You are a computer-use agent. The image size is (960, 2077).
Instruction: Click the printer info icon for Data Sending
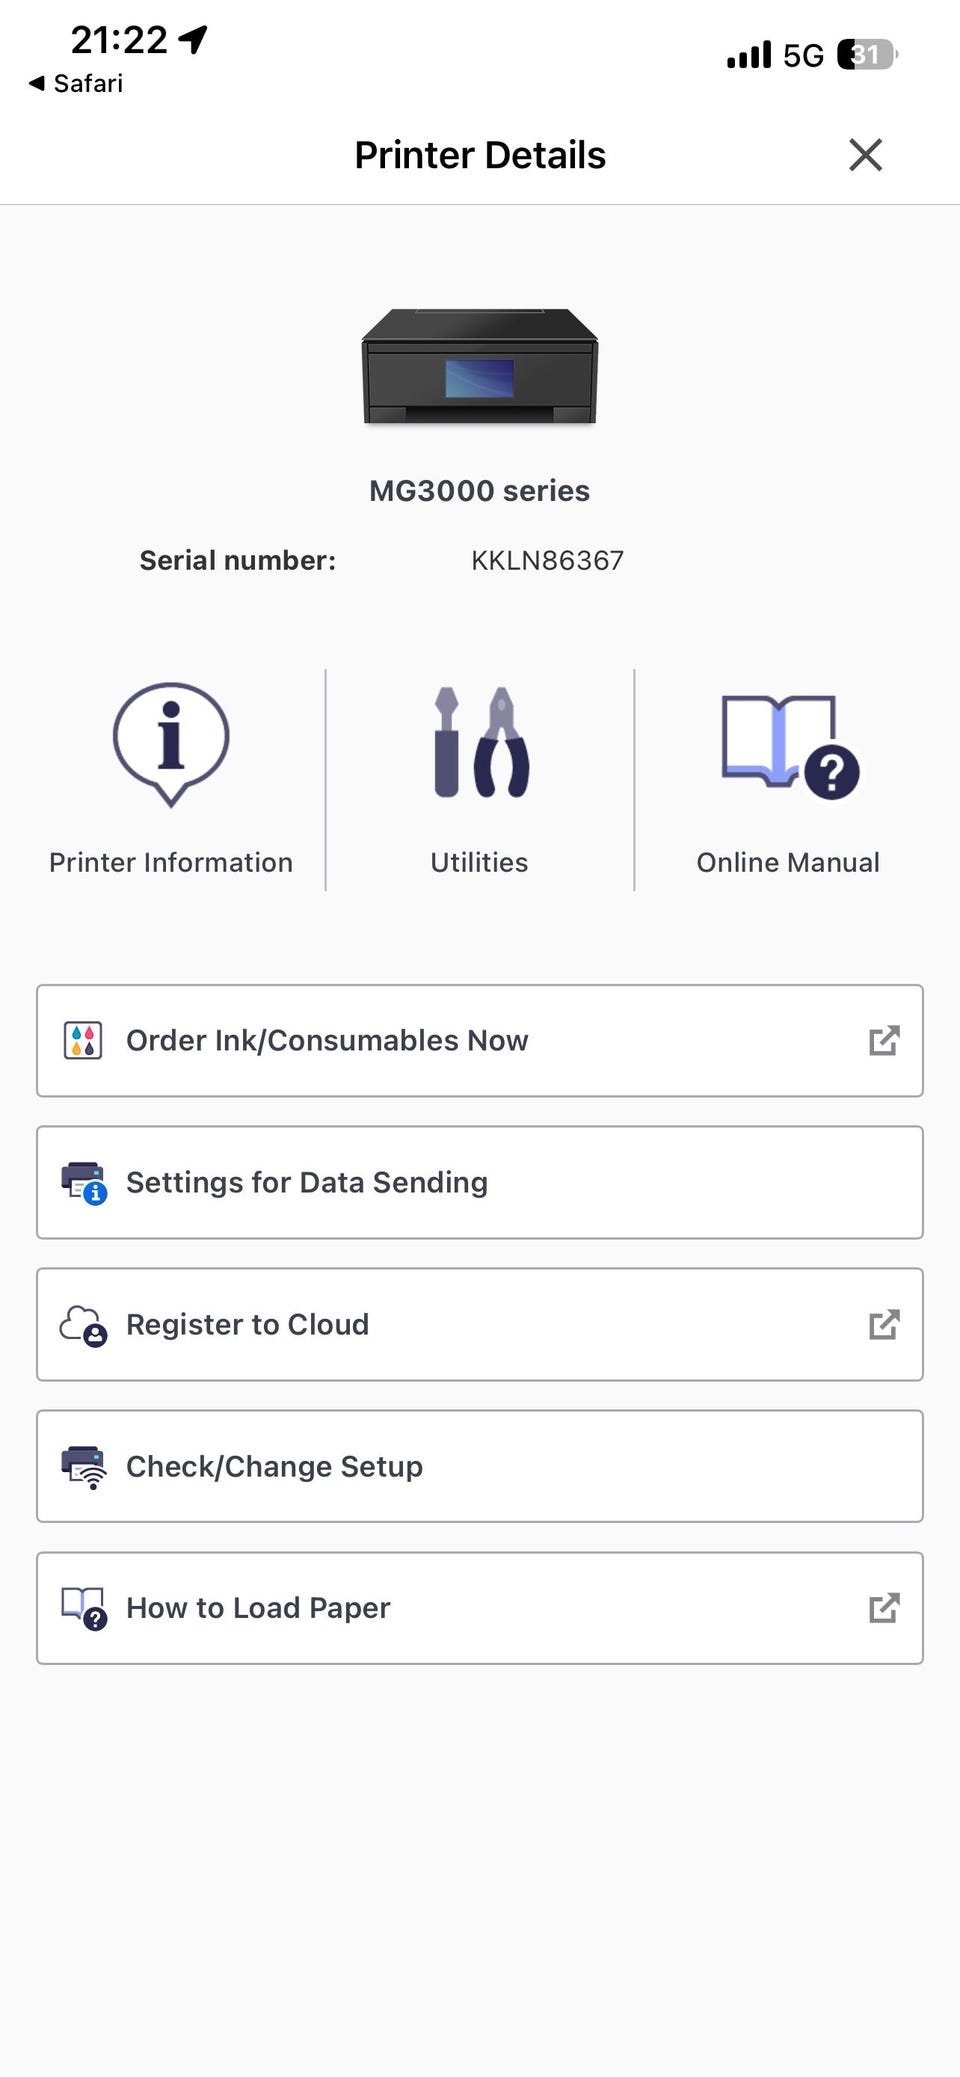pos(84,1183)
